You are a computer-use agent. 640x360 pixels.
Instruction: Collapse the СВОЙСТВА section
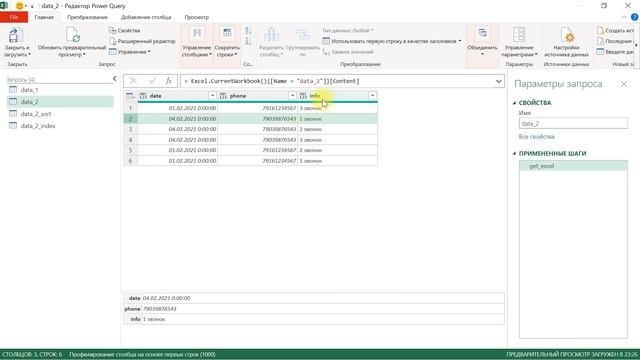click(514, 103)
